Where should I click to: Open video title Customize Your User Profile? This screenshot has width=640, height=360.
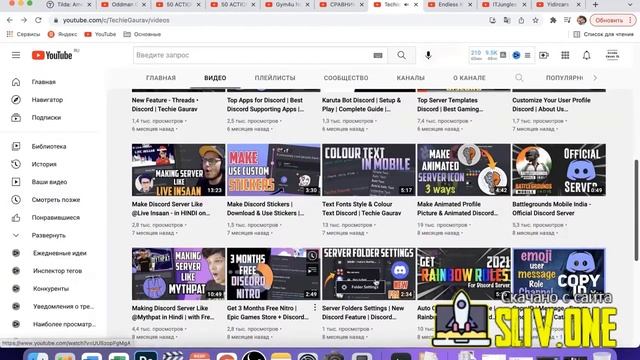click(x=551, y=104)
